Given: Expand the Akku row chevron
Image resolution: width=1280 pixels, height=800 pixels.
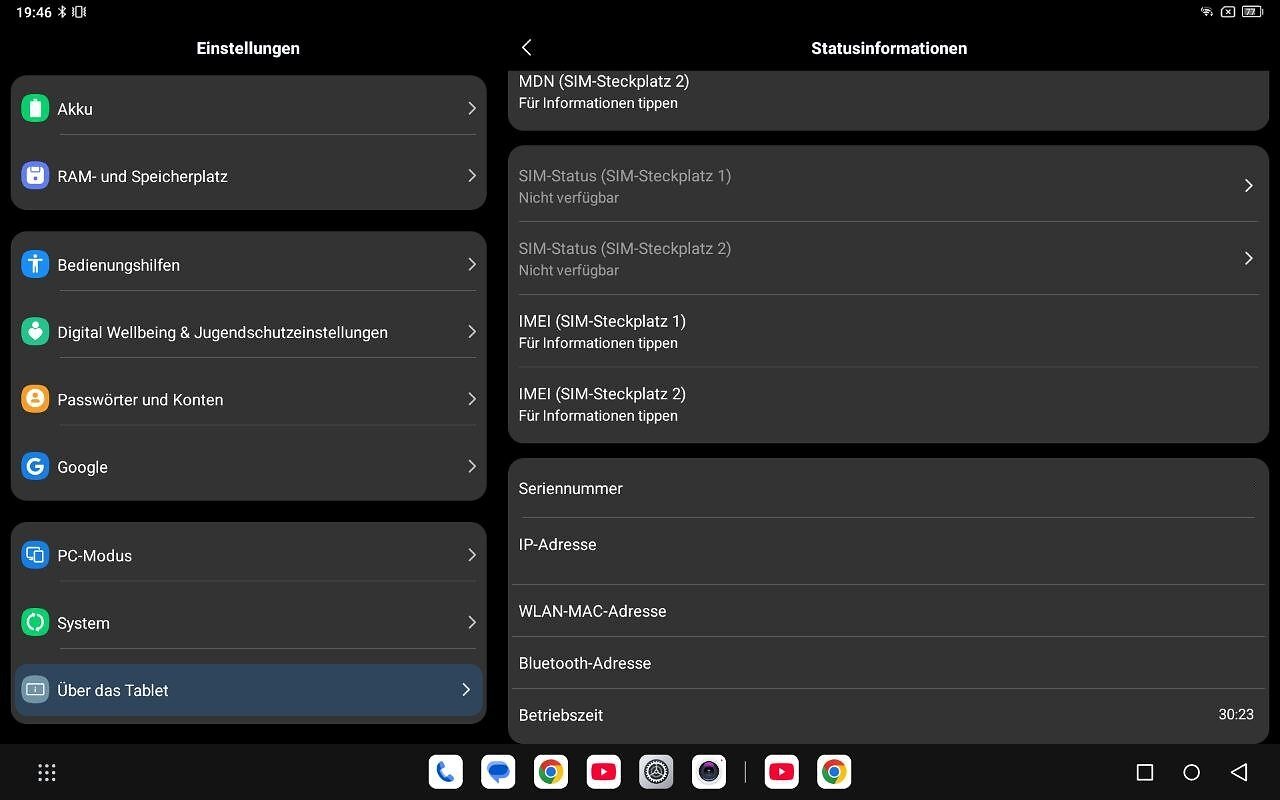Looking at the screenshot, I should pyautogui.click(x=472, y=108).
